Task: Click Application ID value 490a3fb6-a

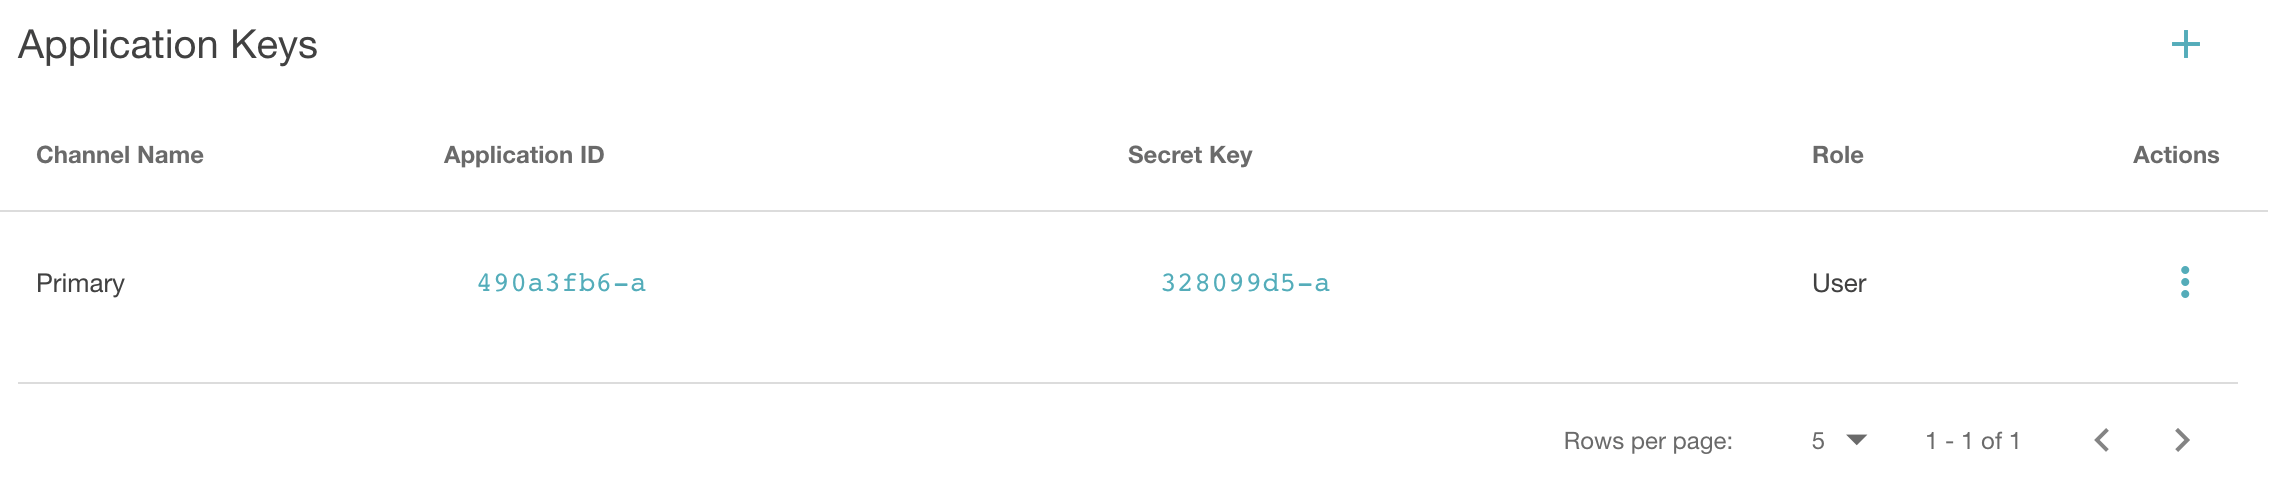Action: (x=561, y=283)
